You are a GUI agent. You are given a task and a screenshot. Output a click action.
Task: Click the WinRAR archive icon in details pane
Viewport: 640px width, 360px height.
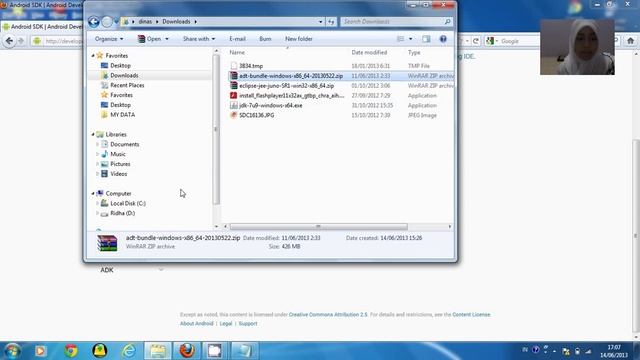(107, 242)
